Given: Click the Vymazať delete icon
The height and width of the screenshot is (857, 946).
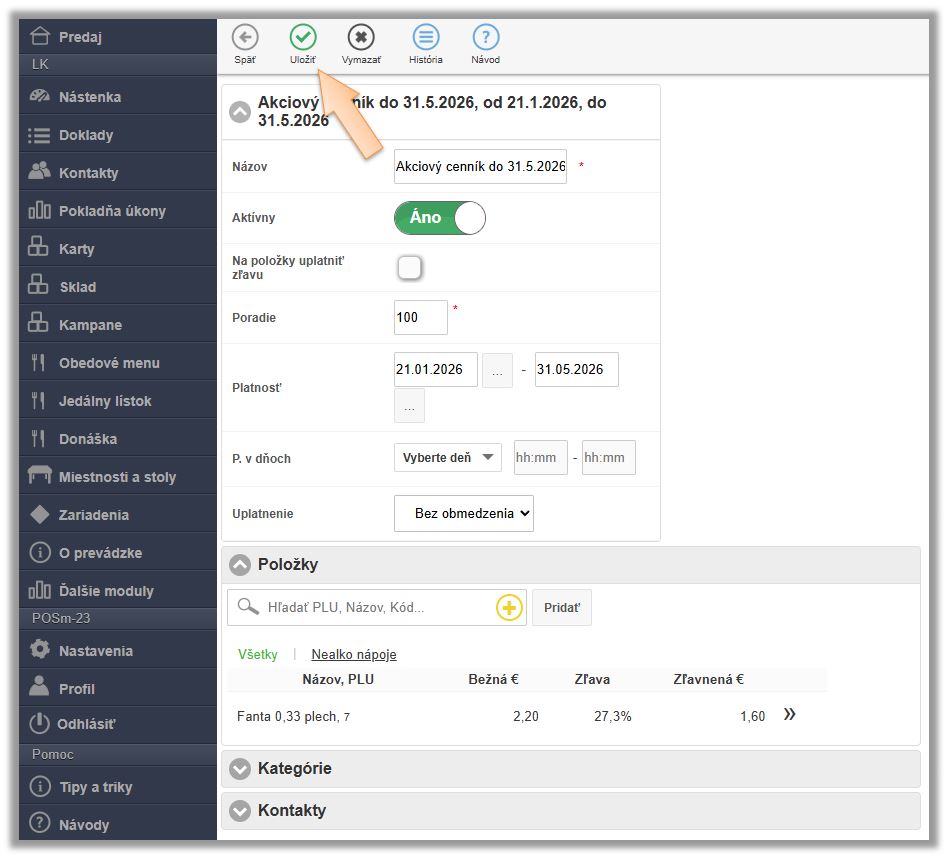Looking at the screenshot, I should click(x=361, y=38).
